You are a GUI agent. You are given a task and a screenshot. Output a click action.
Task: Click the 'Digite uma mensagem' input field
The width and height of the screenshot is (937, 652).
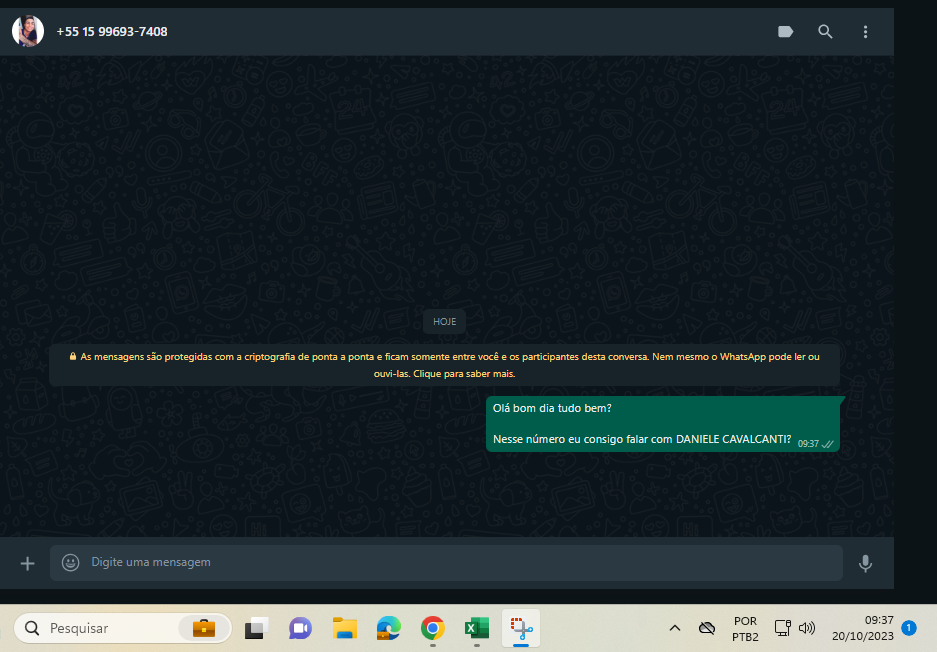click(450, 563)
